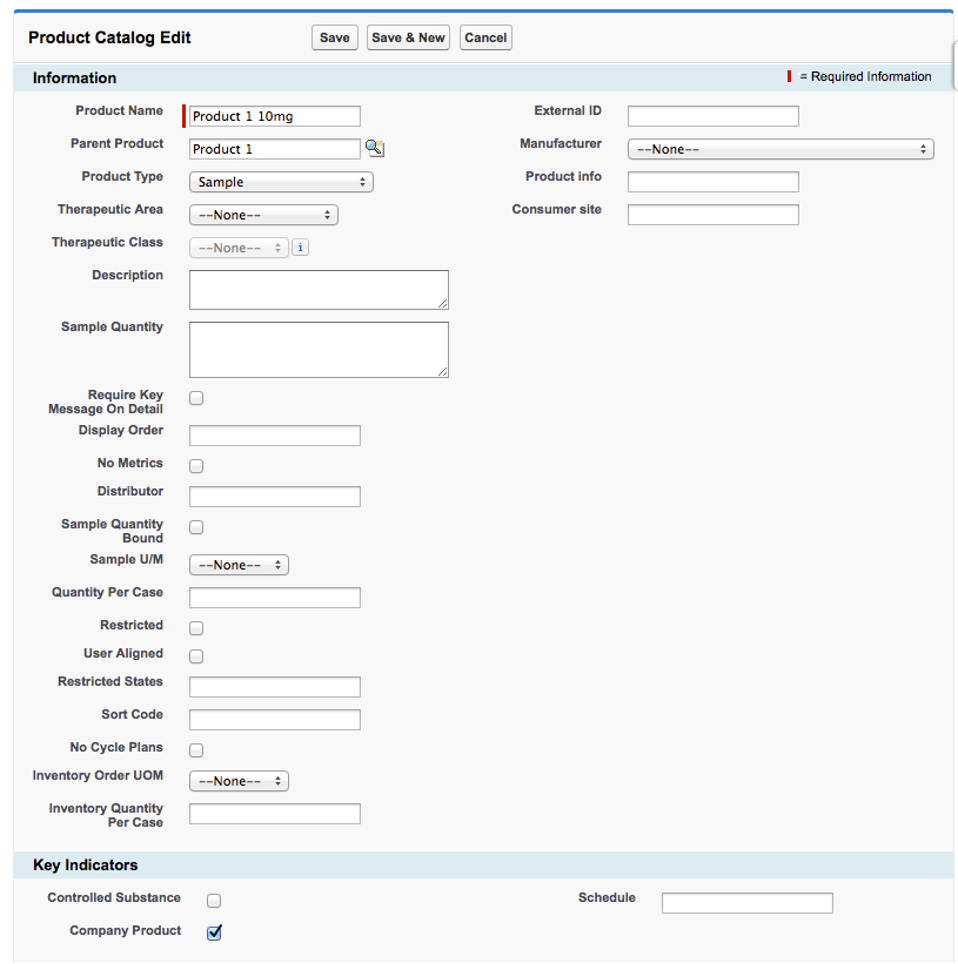Viewport: 958px width, 964px height.
Task: Tick the No Metrics checkbox
Action: [197, 466]
